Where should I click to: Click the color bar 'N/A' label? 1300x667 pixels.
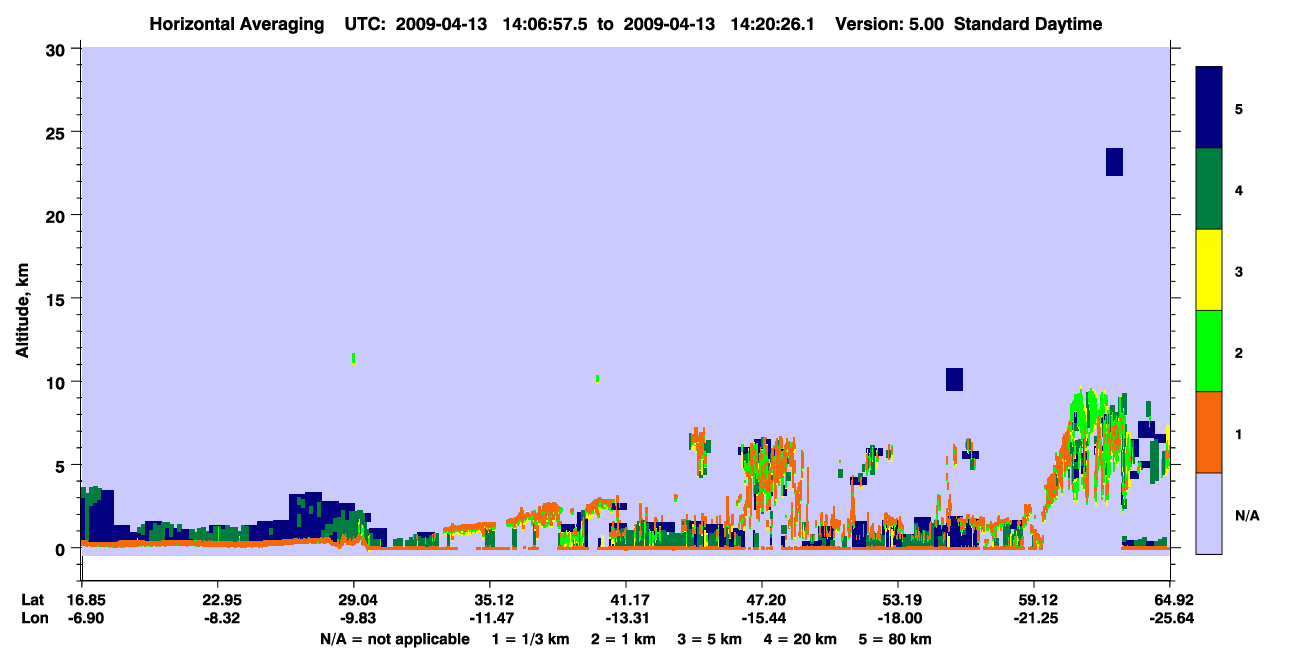1246,515
